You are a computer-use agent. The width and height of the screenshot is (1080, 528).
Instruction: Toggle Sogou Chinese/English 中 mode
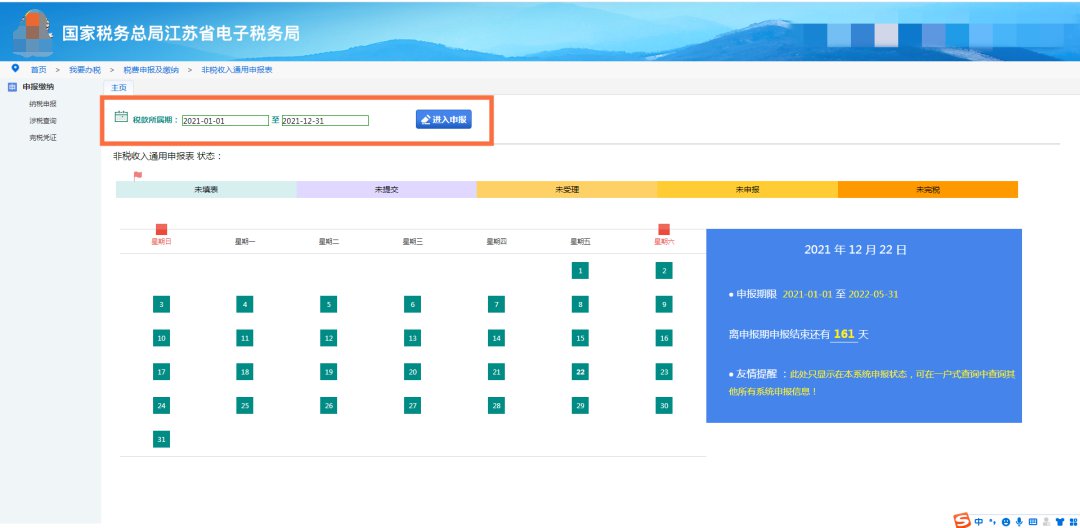tap(979, 521)
